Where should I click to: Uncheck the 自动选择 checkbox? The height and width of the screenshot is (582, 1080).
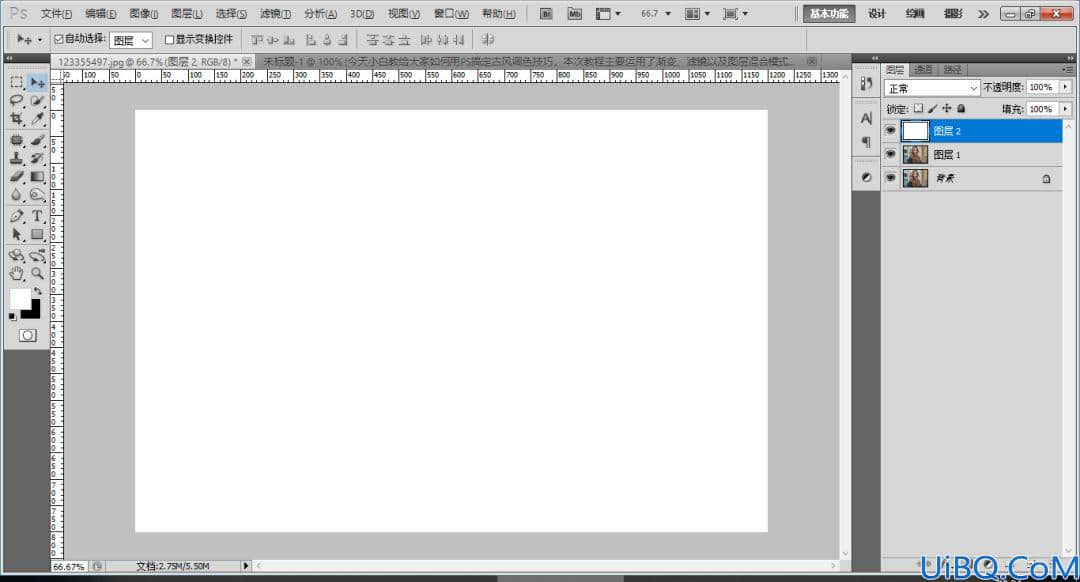coord(59,39)
